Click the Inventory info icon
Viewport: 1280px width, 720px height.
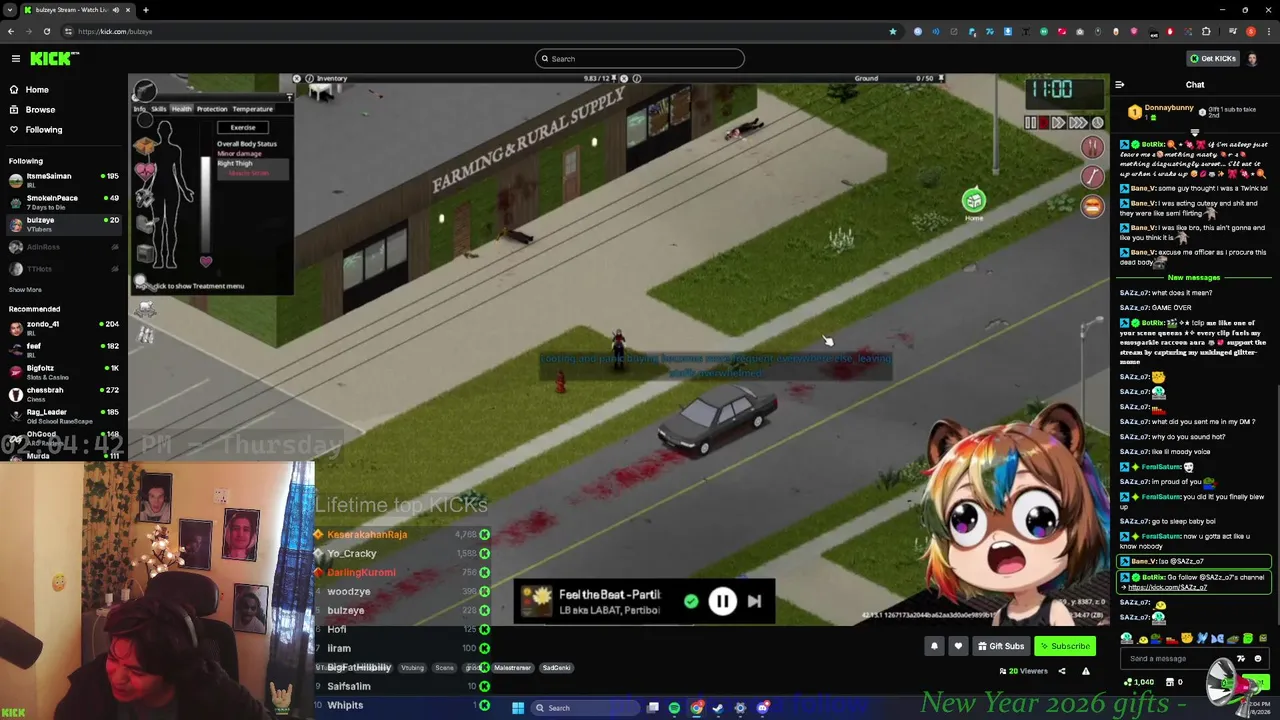[309, 78]
